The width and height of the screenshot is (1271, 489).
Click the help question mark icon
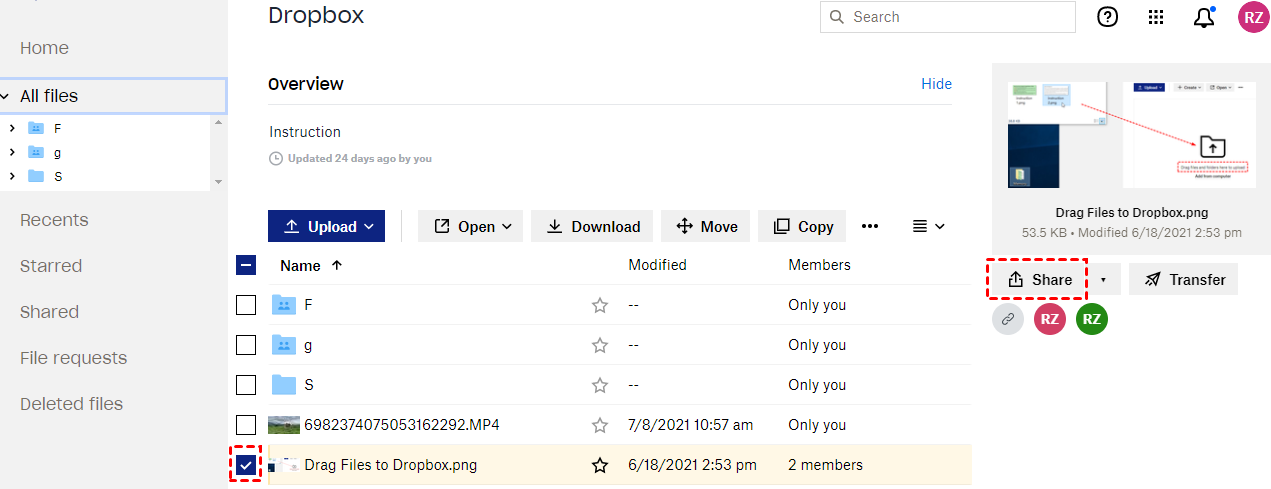[x=1108, y=17]
